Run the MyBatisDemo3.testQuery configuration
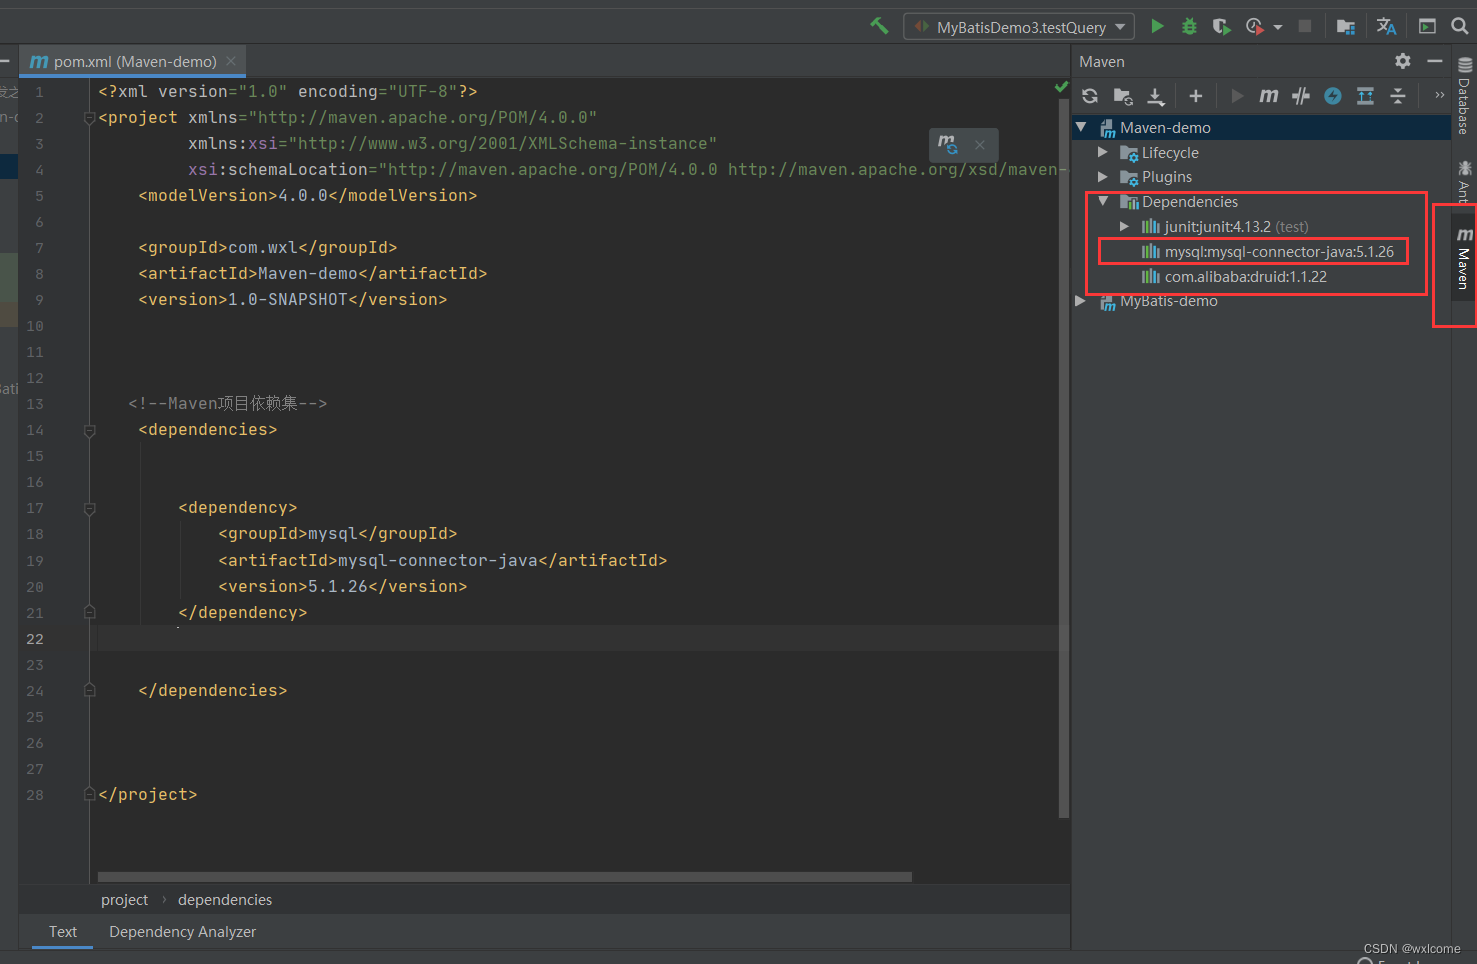 pyautogui.click(x=1157, y=26)
